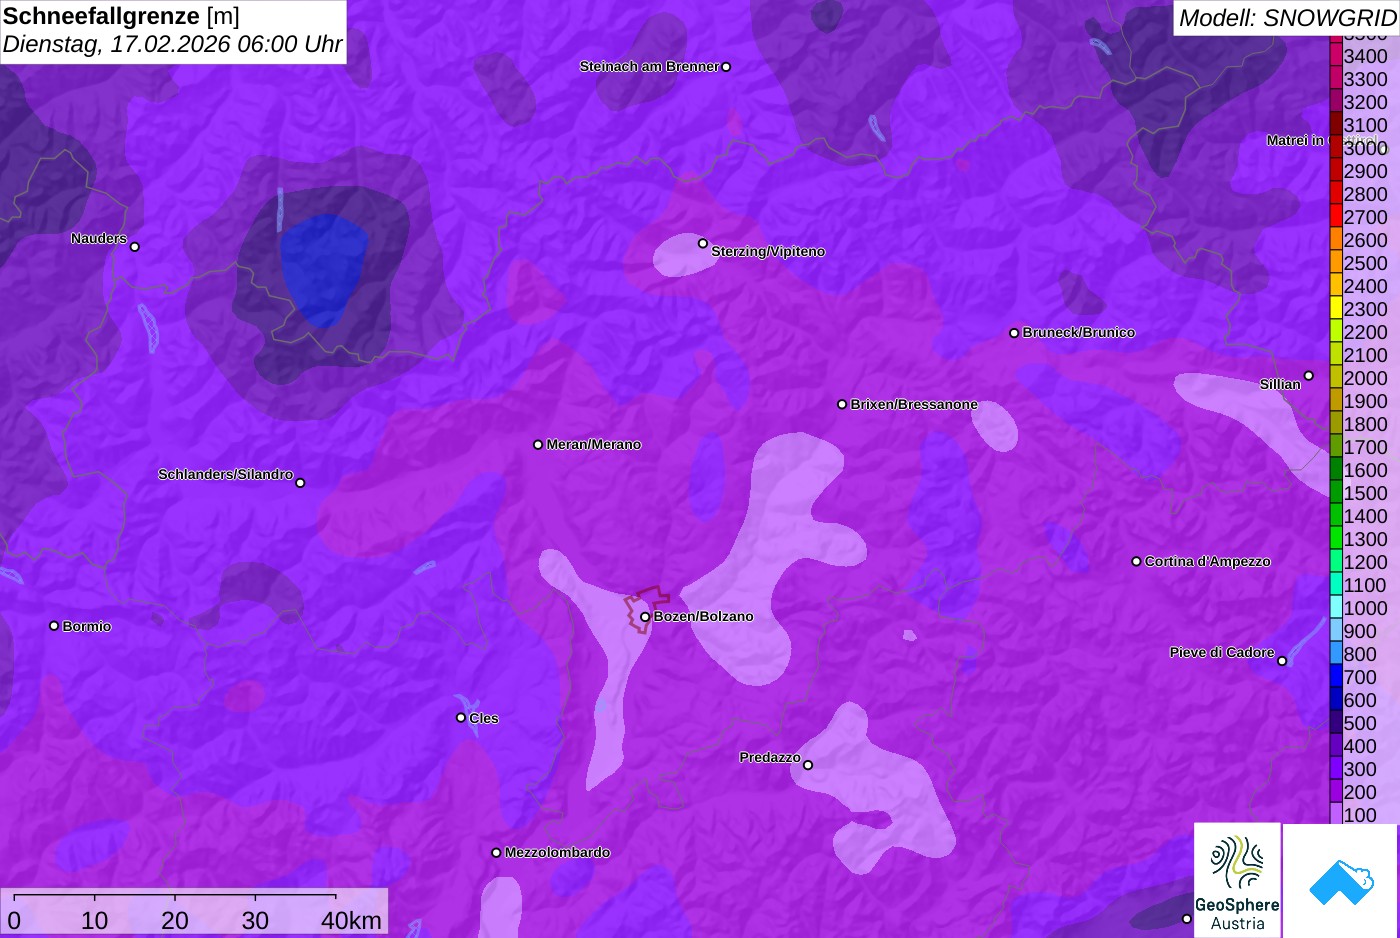Screen dimensions: 1400x938
Task: Click the legend value '1200'
Action: (1365, 562)
